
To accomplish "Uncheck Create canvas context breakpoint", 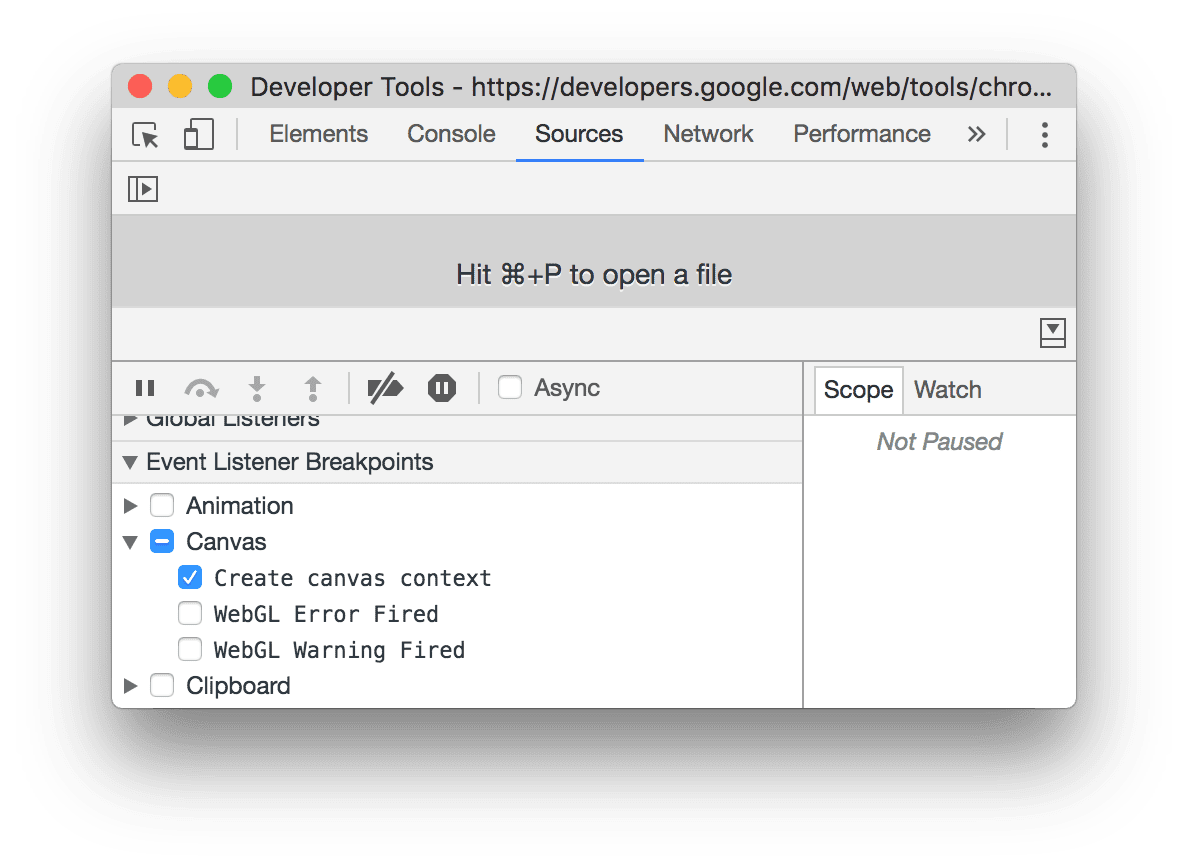I will tap(190, 577).
